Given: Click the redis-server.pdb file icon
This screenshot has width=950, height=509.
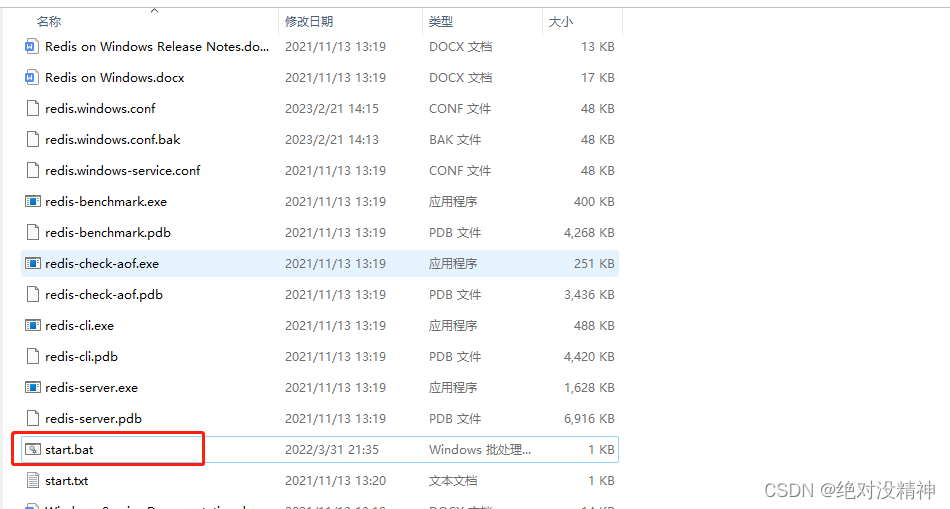Looking at the screenshot, I should [x=33, y=418].
